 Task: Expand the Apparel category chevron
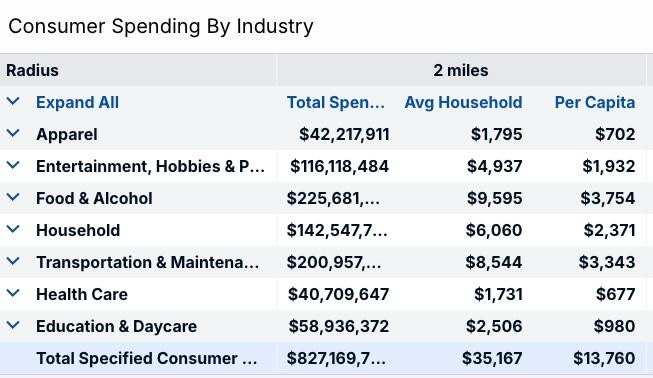[x=13, y=133]
